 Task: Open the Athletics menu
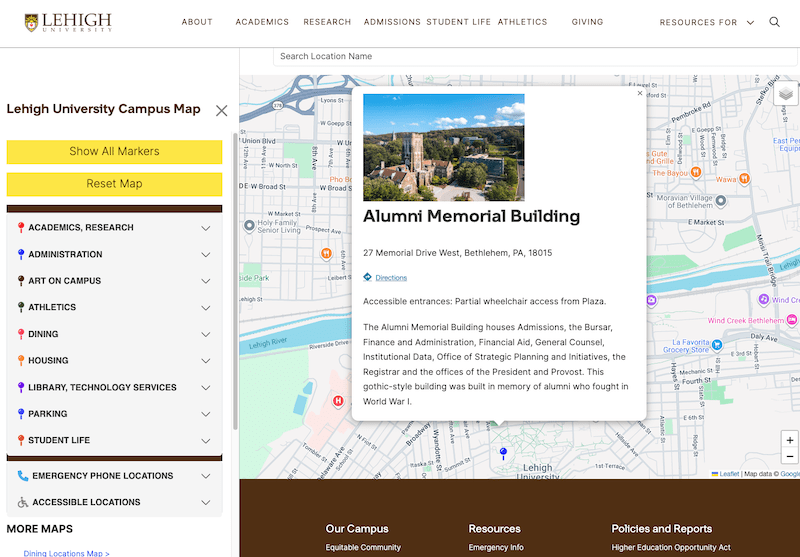click(522, 22)
